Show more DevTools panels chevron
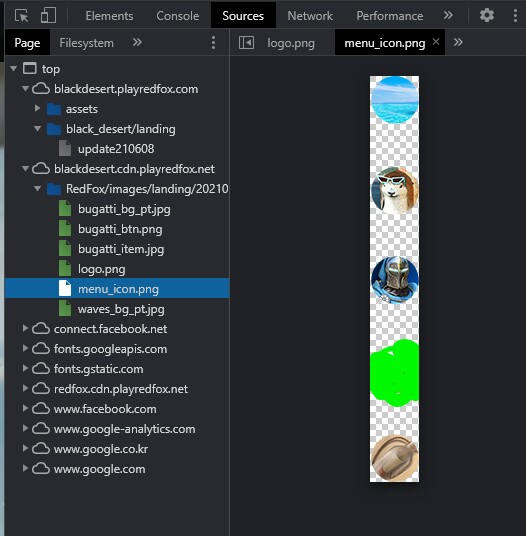This screenshot has width=526, height=536. (448, 15)
